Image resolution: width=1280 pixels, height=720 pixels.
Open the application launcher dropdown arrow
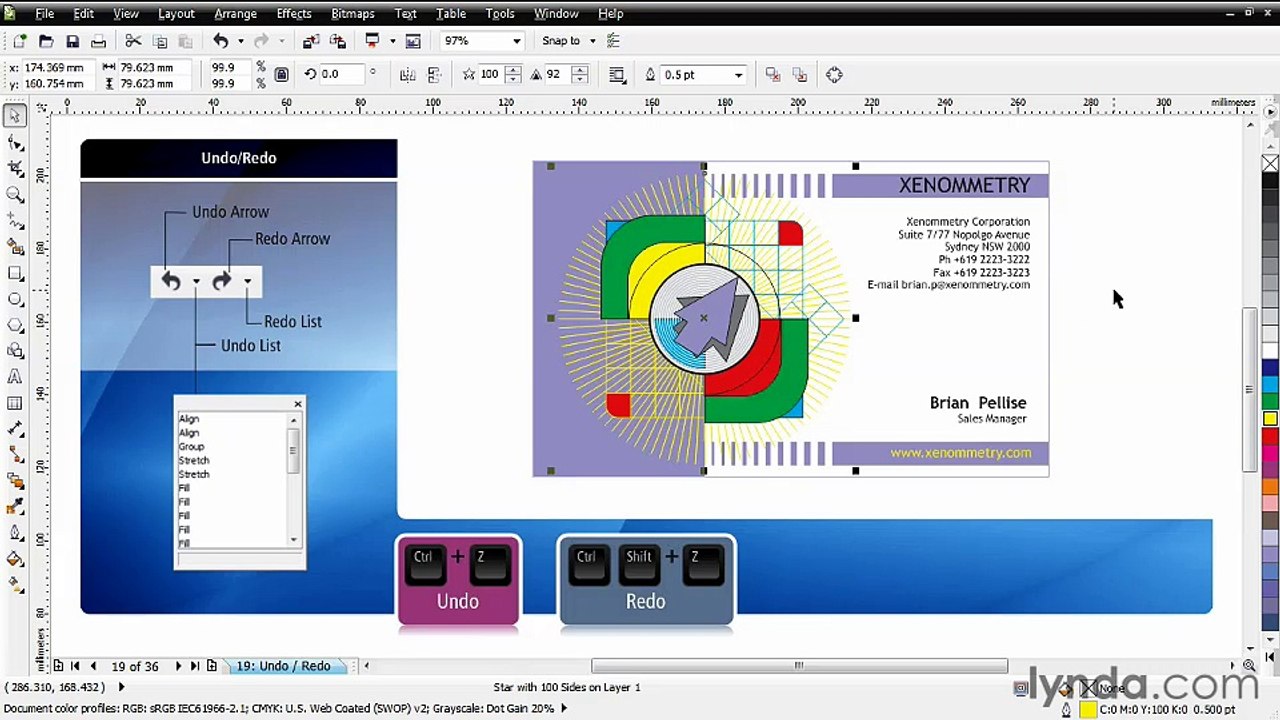(392, 41)
